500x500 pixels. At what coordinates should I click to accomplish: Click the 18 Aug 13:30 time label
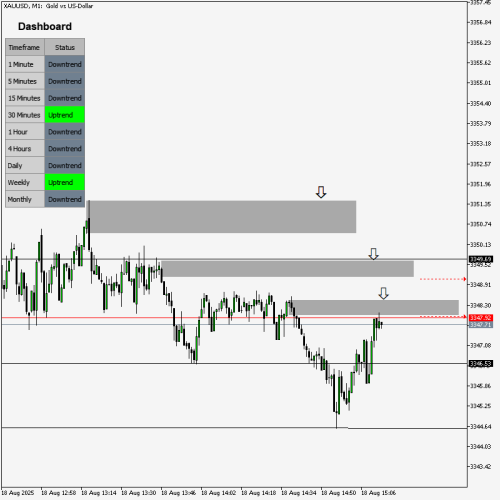pyautogui.click(x=138, y=493)
